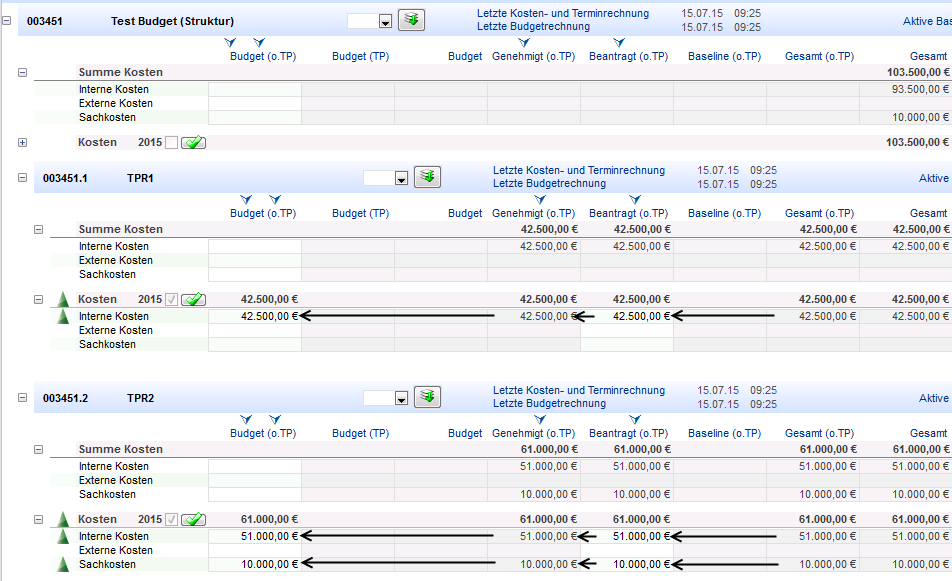Select project number 003451.1
The image size is (952, 581).
pyautogui.click(x=65, y=178)
